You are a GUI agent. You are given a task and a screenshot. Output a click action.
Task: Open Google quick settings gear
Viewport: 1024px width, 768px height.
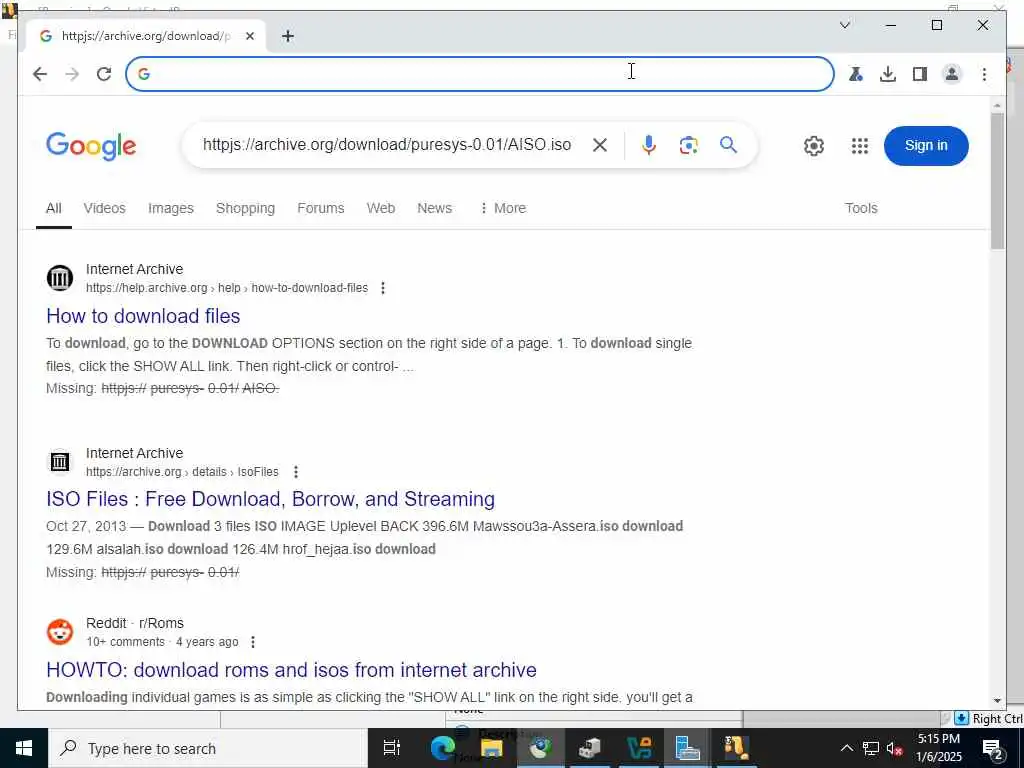(814, 146)
